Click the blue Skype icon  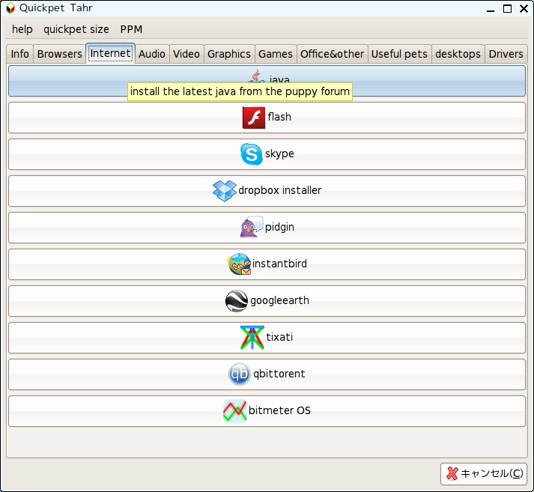click(251, 154)
